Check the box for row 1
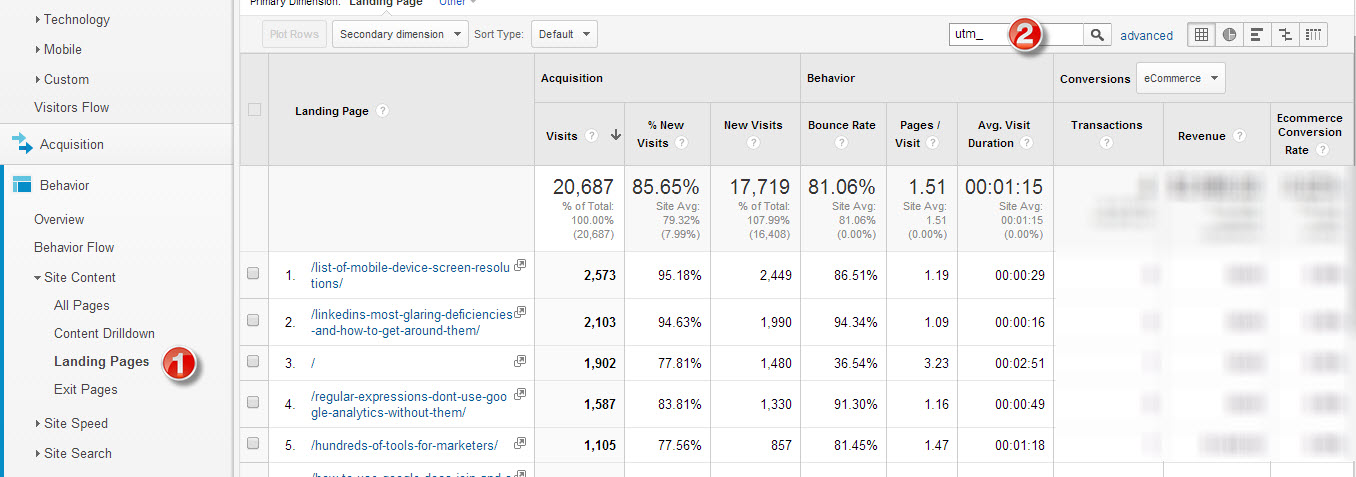The width and height of the screenshot is (1356, 477). 253,273
